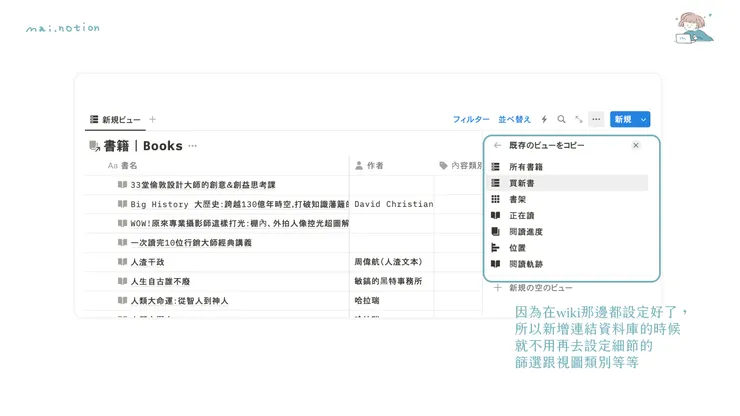Click the 書名 column header
This screenshot has height=416, width=740.
(122, 166)
